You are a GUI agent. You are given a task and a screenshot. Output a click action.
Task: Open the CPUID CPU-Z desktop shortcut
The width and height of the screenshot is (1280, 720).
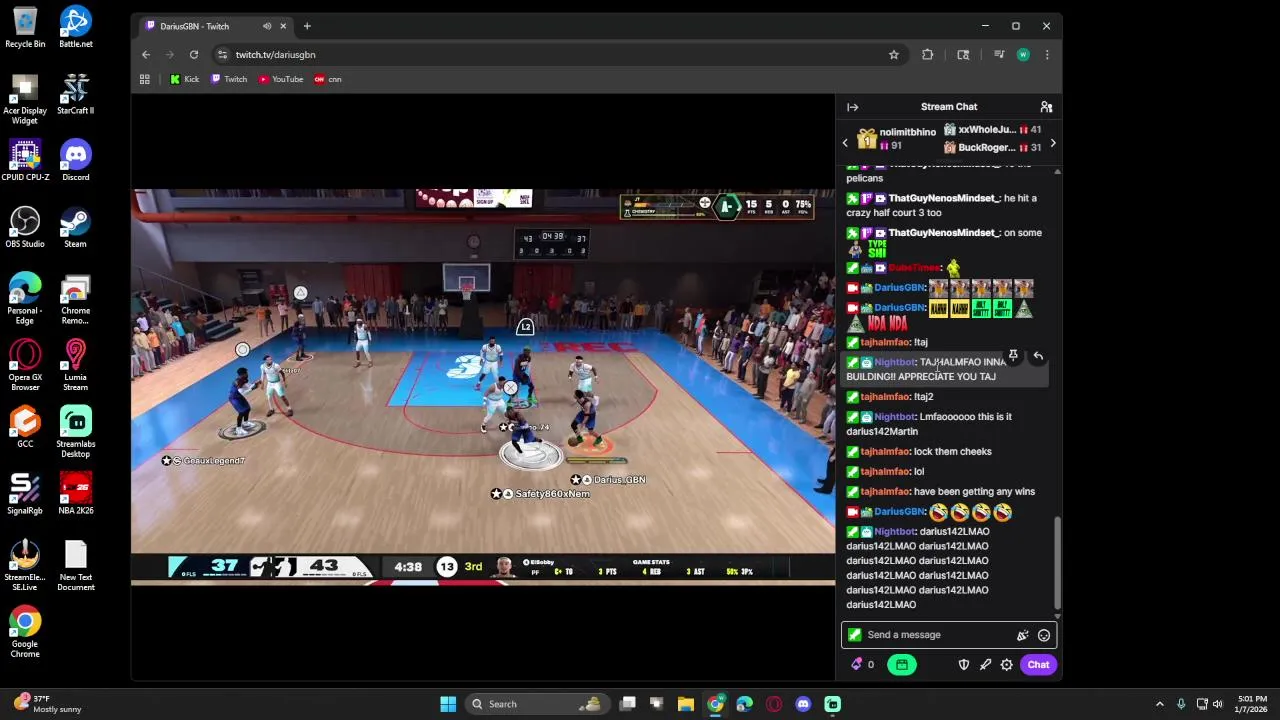[x=25, y=160]
